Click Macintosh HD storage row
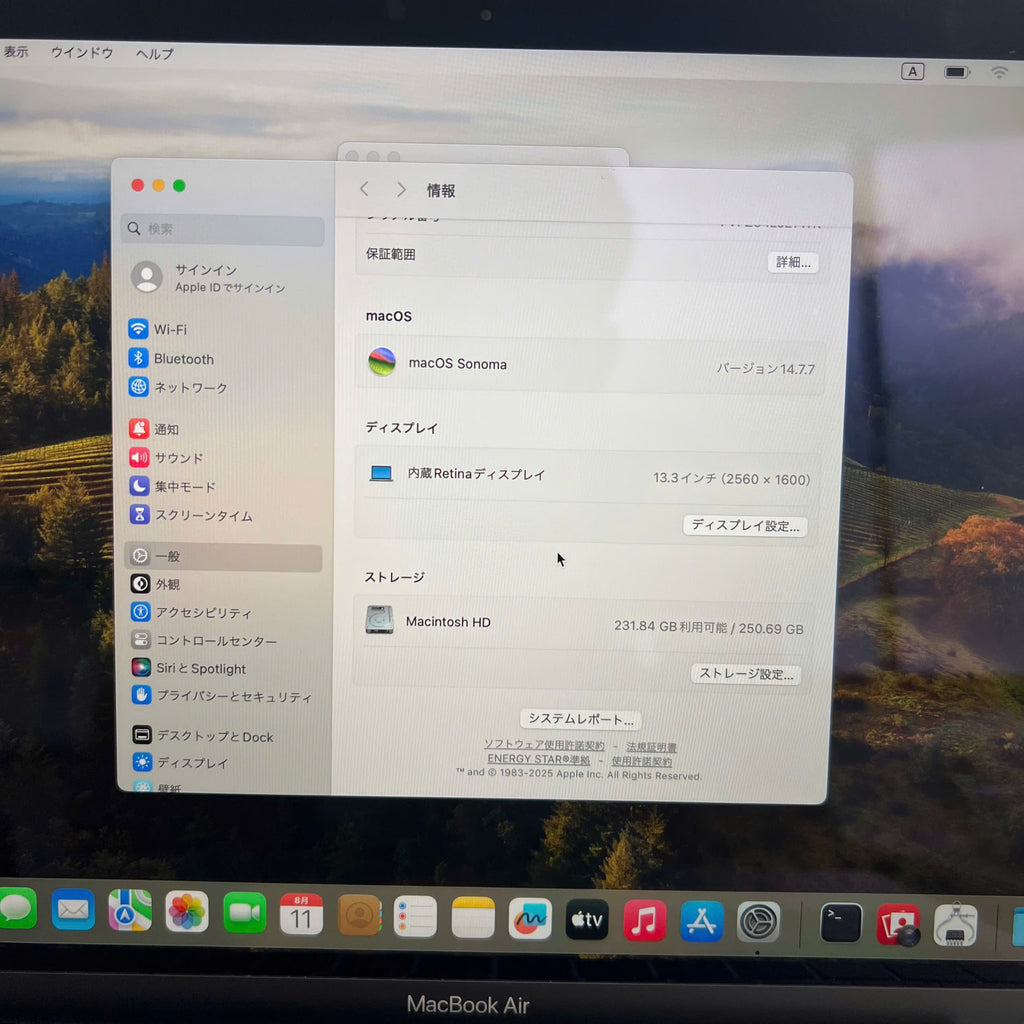 [583, 624]
